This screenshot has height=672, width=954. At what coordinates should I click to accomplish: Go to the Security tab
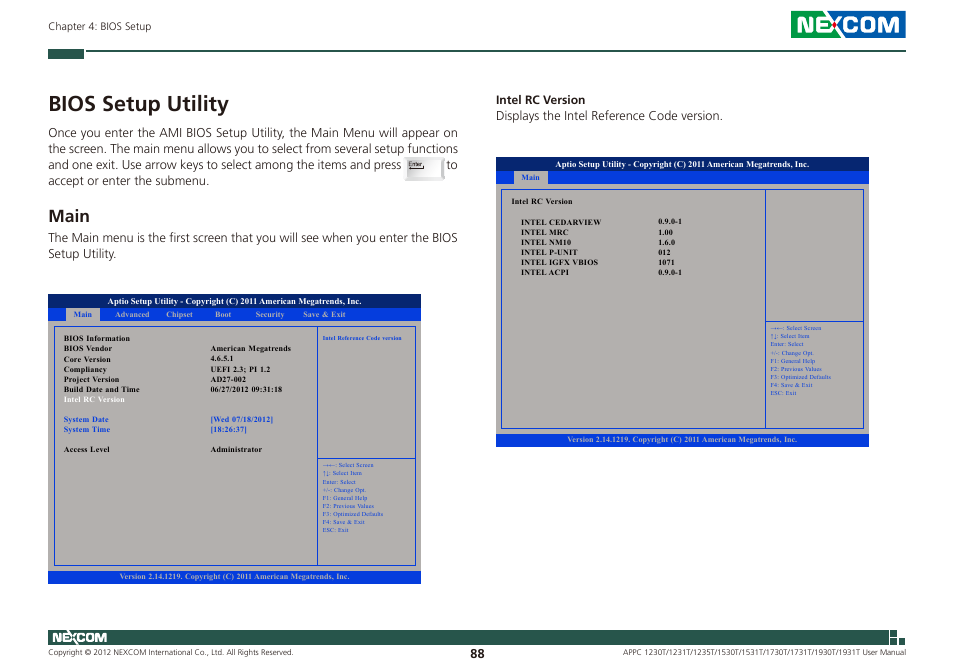(270, 314)
